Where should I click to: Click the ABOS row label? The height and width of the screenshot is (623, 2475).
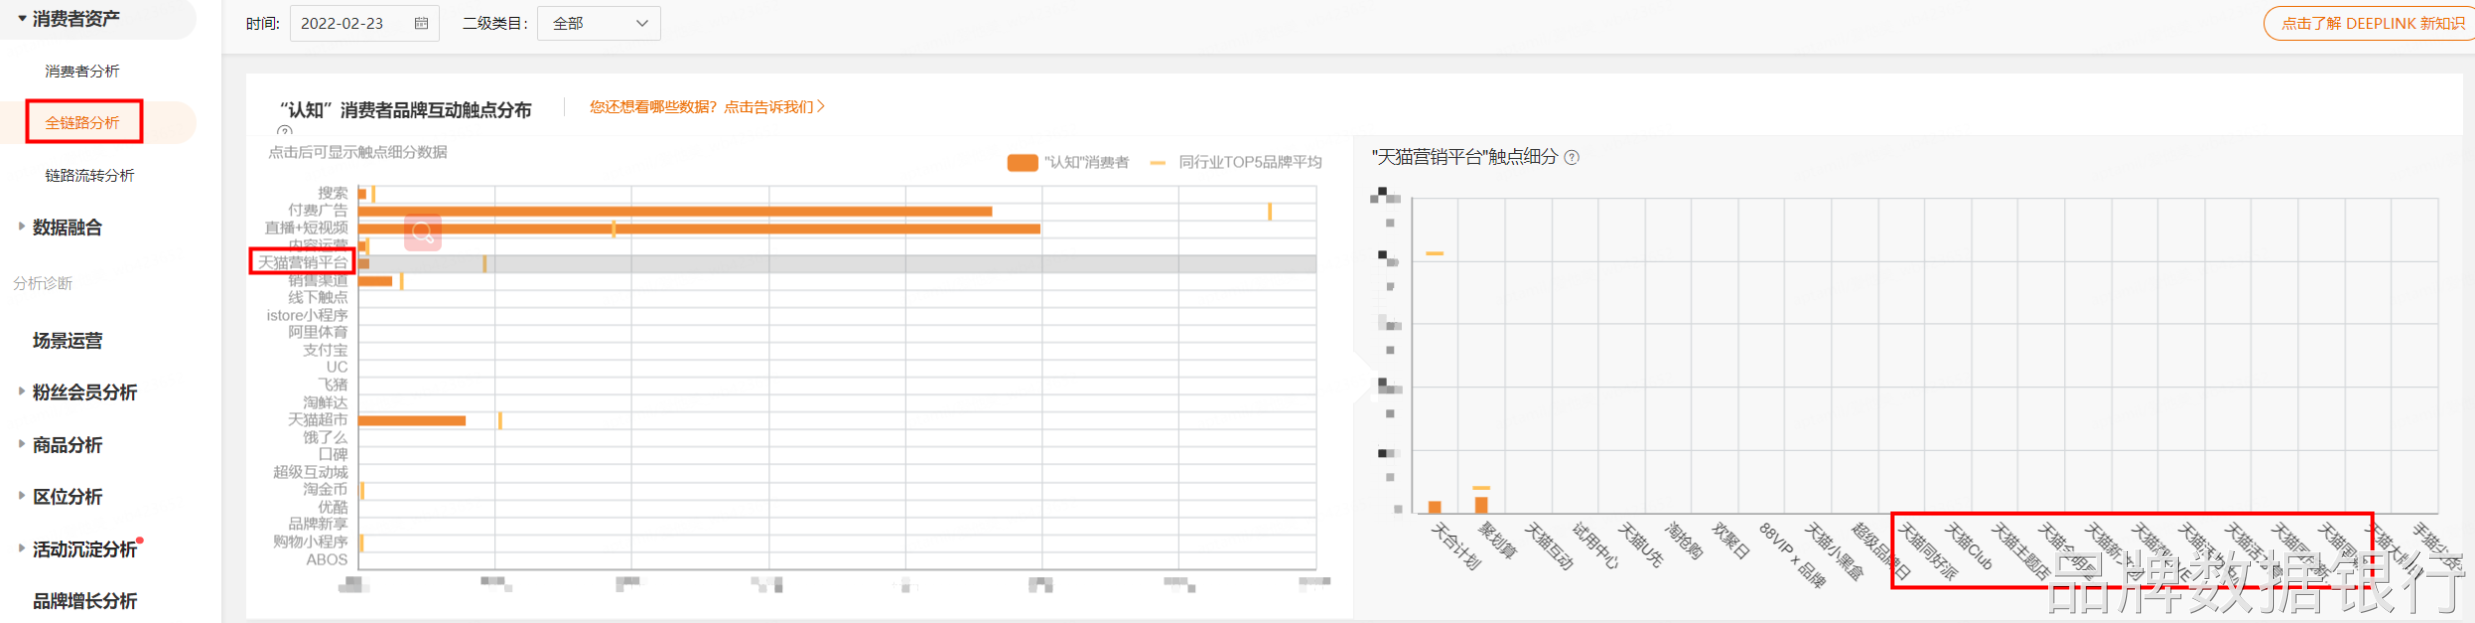click(x=327, y=559)
